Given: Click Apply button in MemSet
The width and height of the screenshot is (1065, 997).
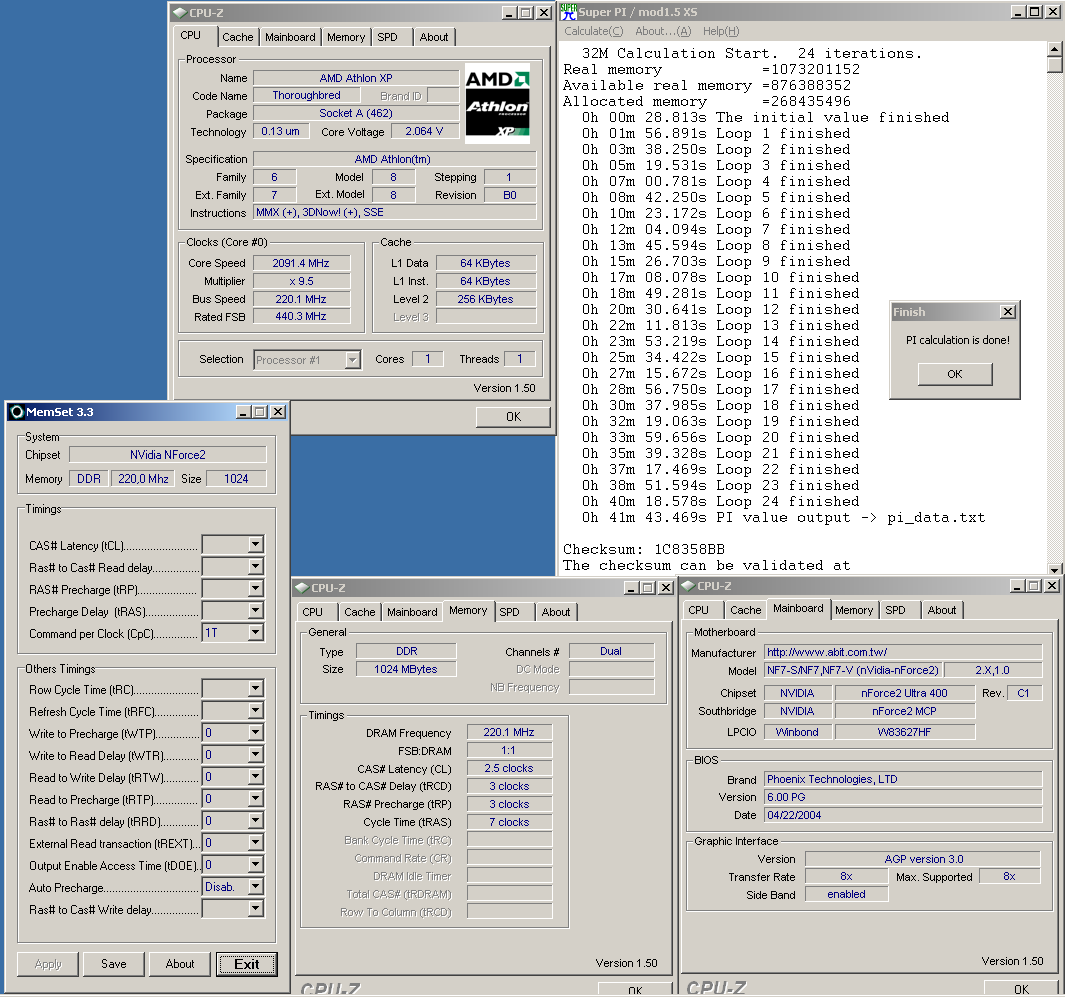Looking at the screenshot, I should tap(48, 964).
